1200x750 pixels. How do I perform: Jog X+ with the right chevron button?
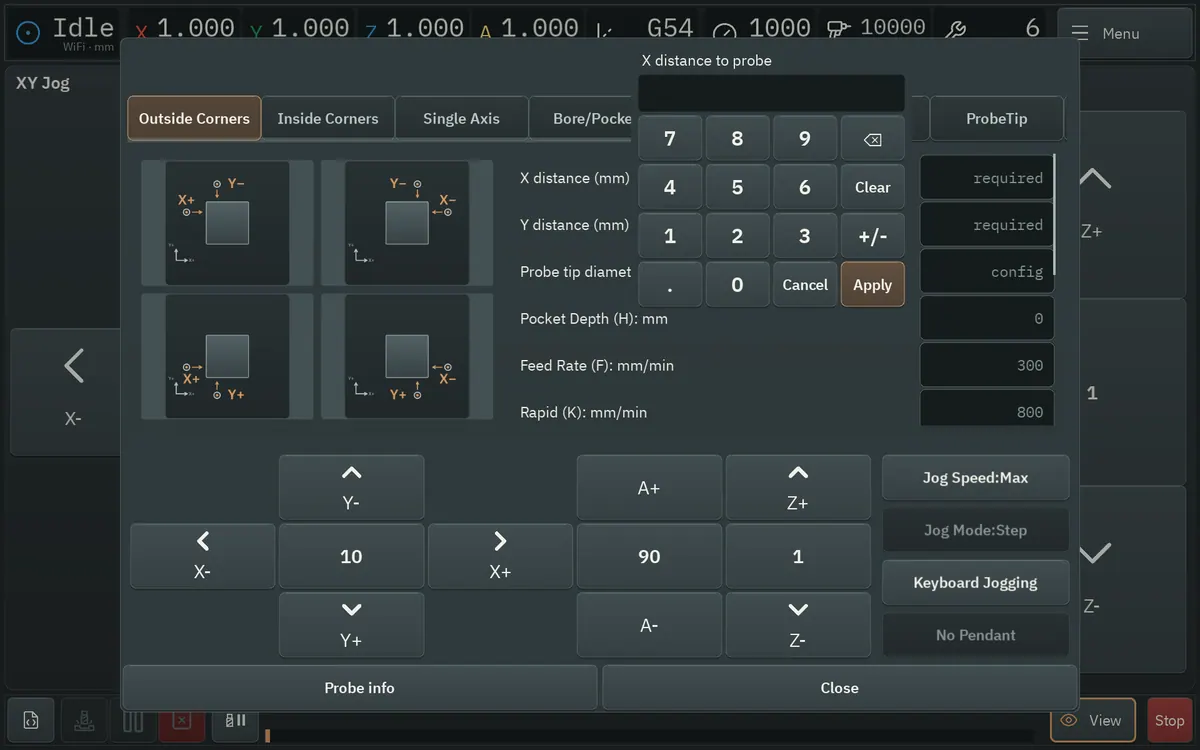click(x=500, y=556)
